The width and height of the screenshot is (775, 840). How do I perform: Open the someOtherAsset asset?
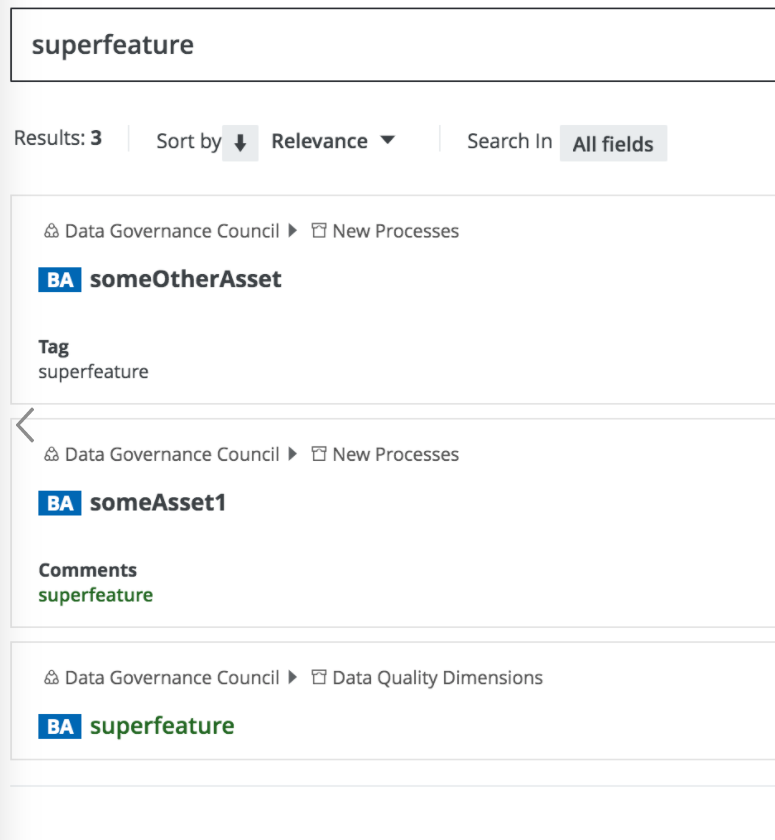185,279
